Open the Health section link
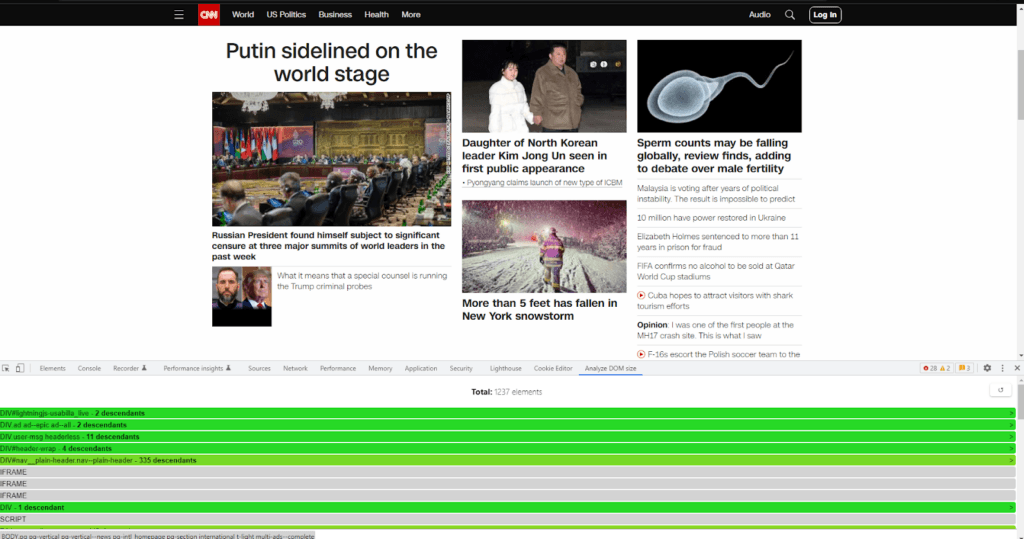Image resolution: width=1024 pixels, height=539 pixels. tap(376, 14)
